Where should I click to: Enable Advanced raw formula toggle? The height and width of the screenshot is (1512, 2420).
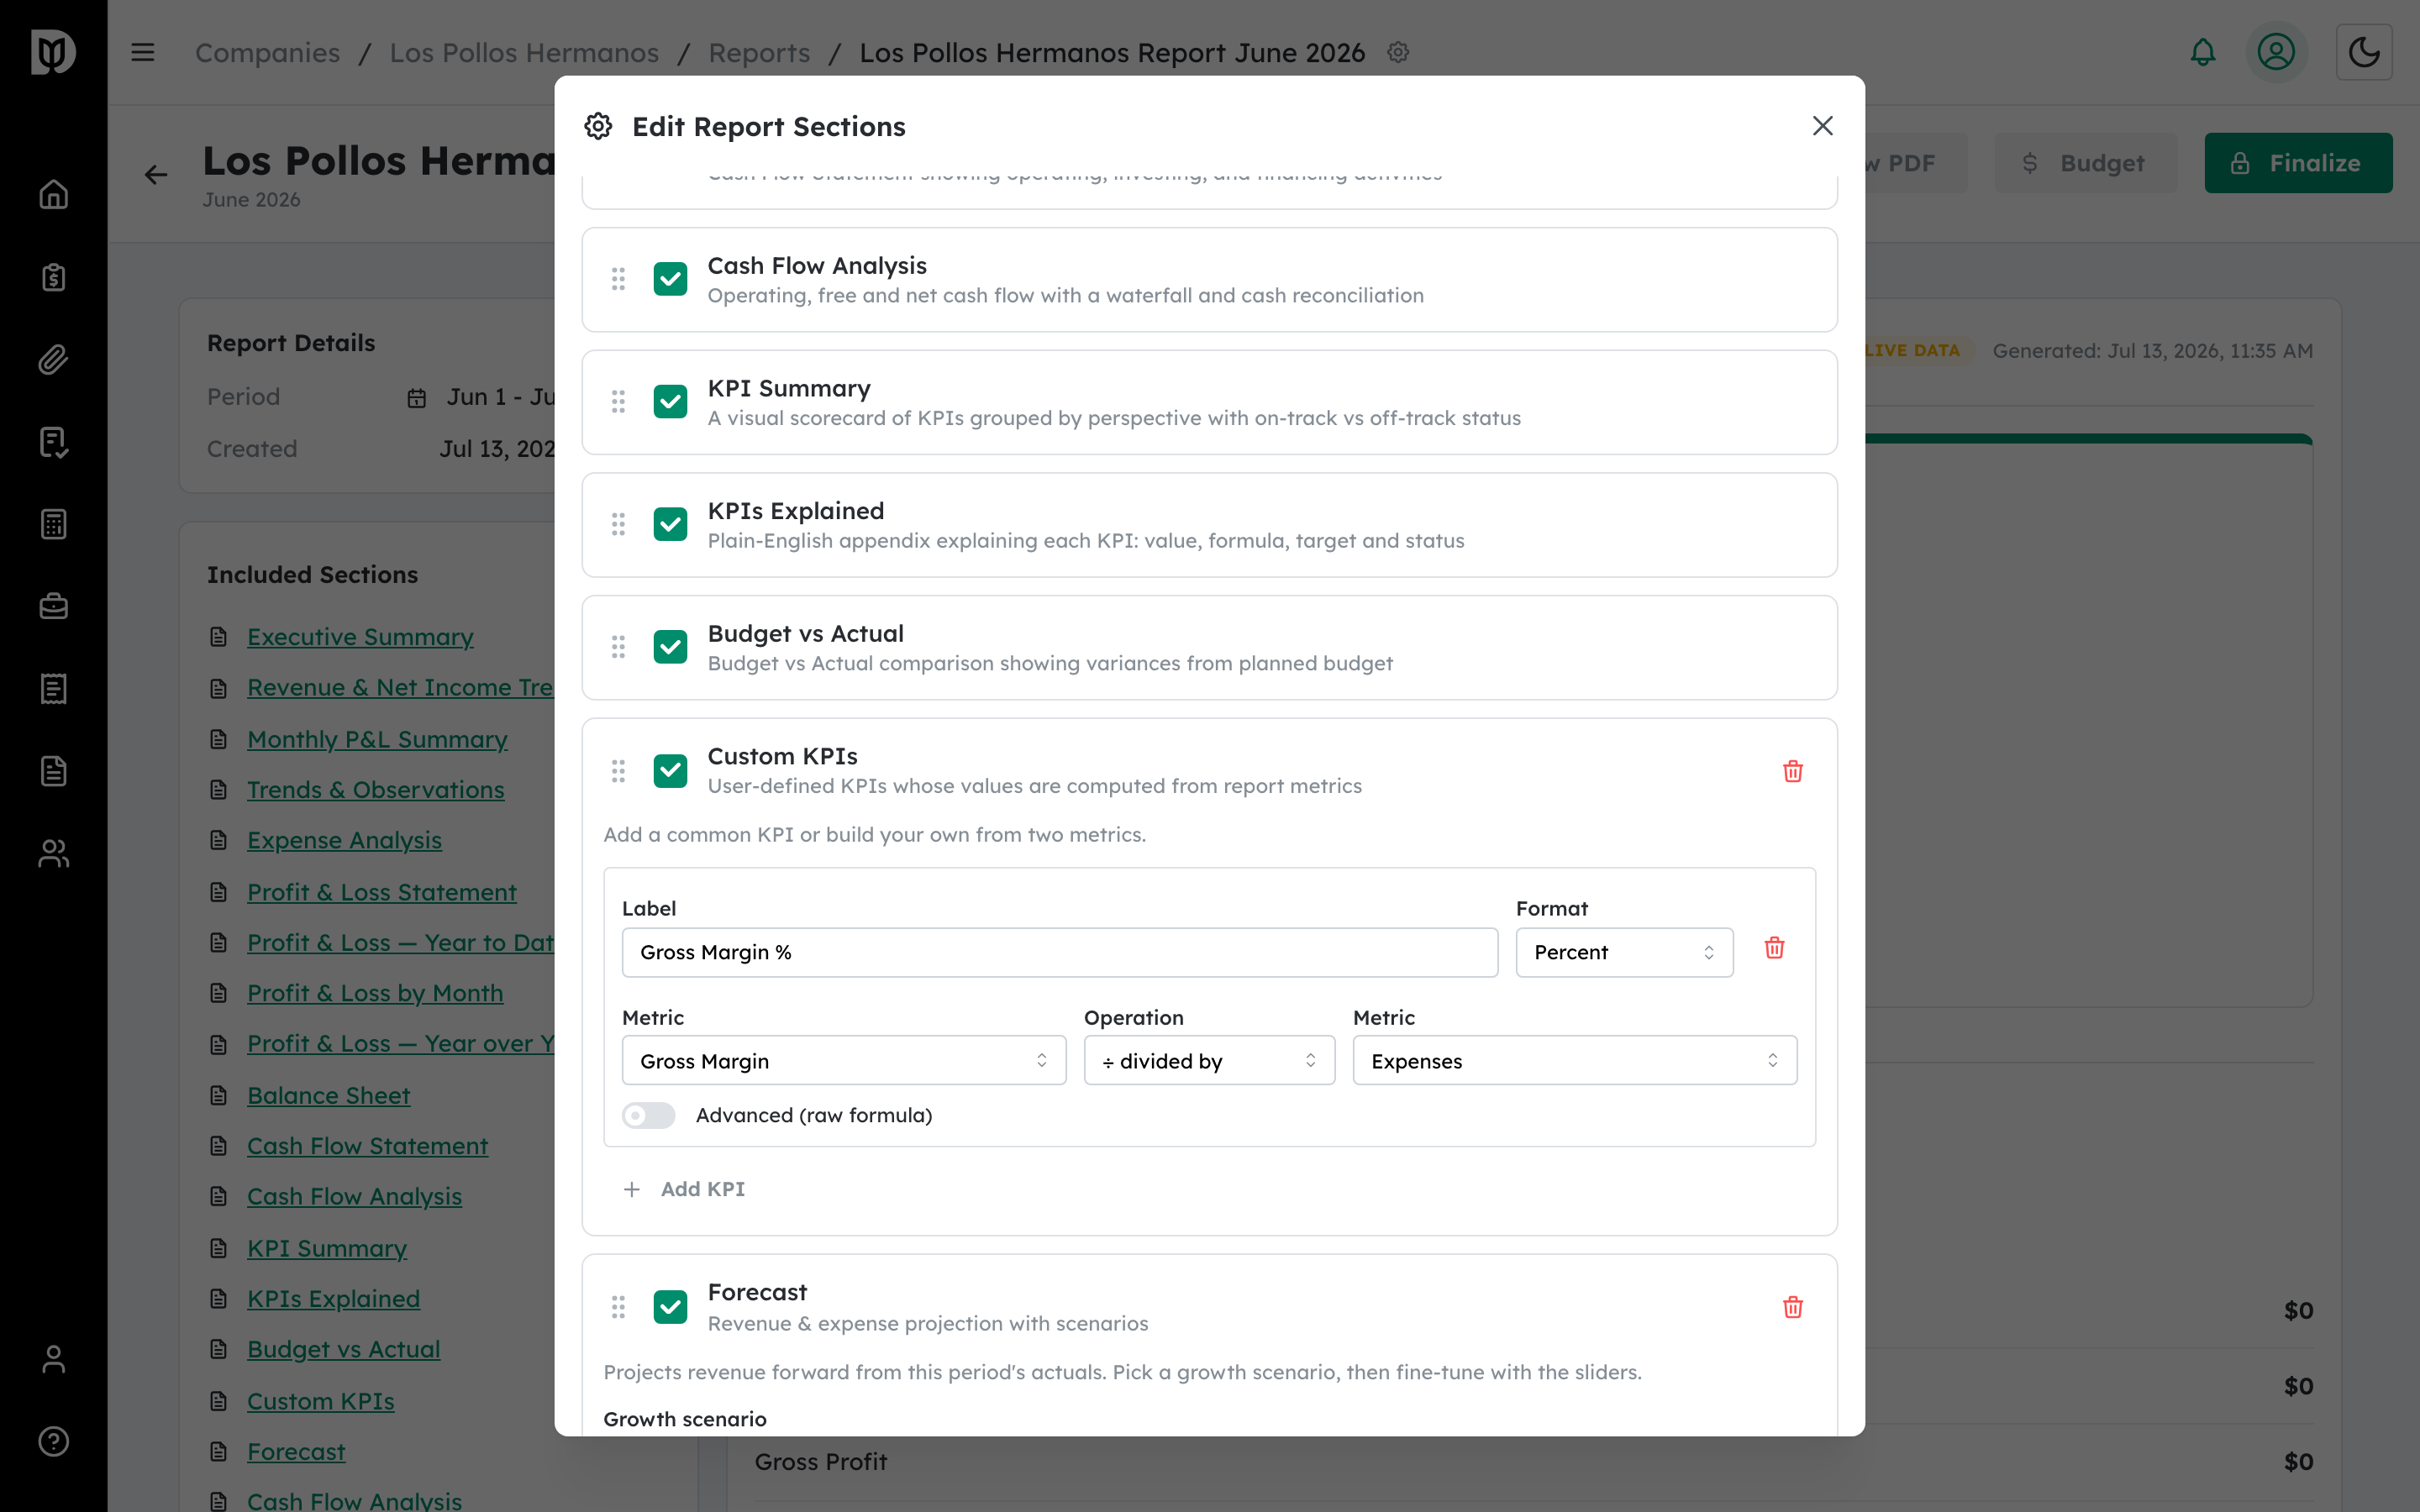pos(648,1115)
